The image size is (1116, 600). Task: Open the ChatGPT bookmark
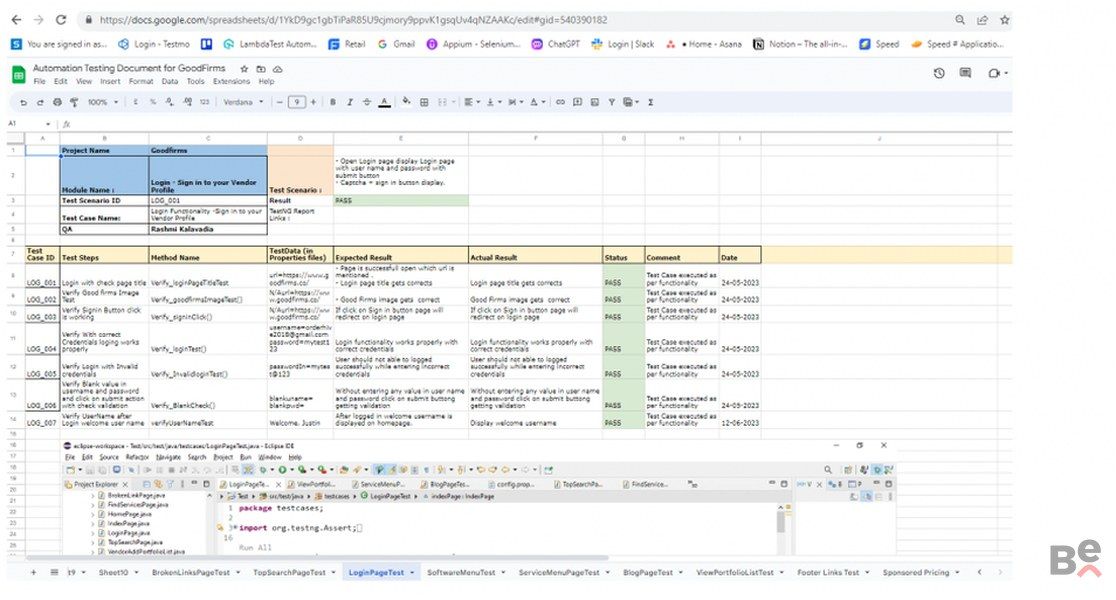click(556, 44)
